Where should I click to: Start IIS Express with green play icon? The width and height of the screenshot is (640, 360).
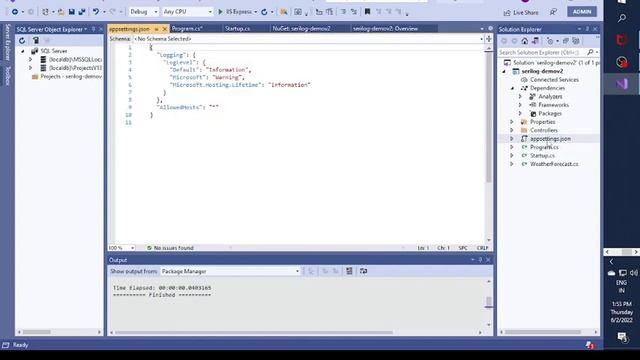coord(220,12)
